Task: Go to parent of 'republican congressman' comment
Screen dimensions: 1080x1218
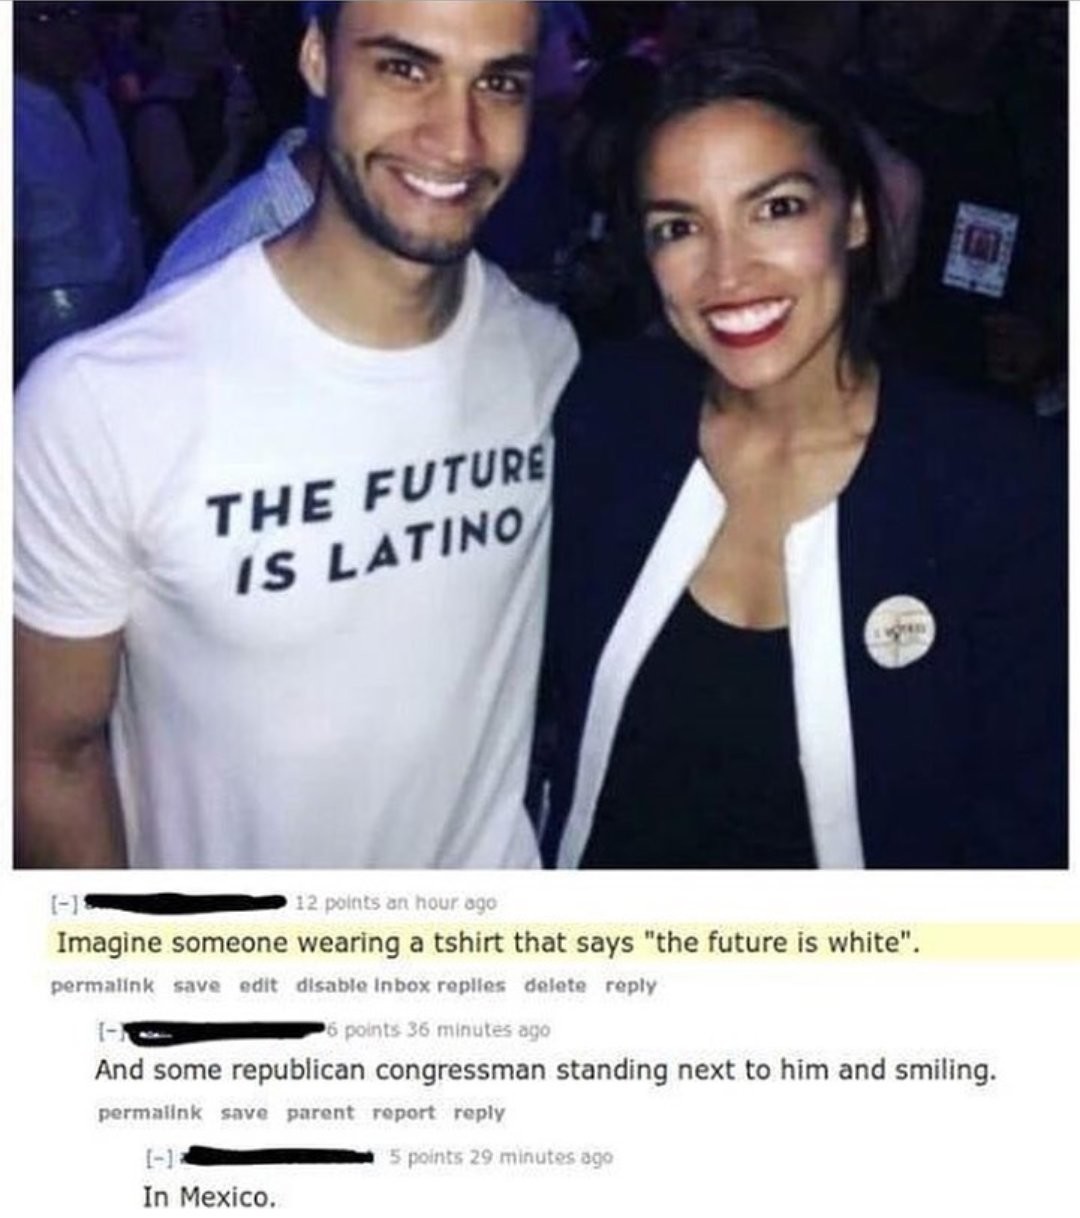Action: point(320,1112)
